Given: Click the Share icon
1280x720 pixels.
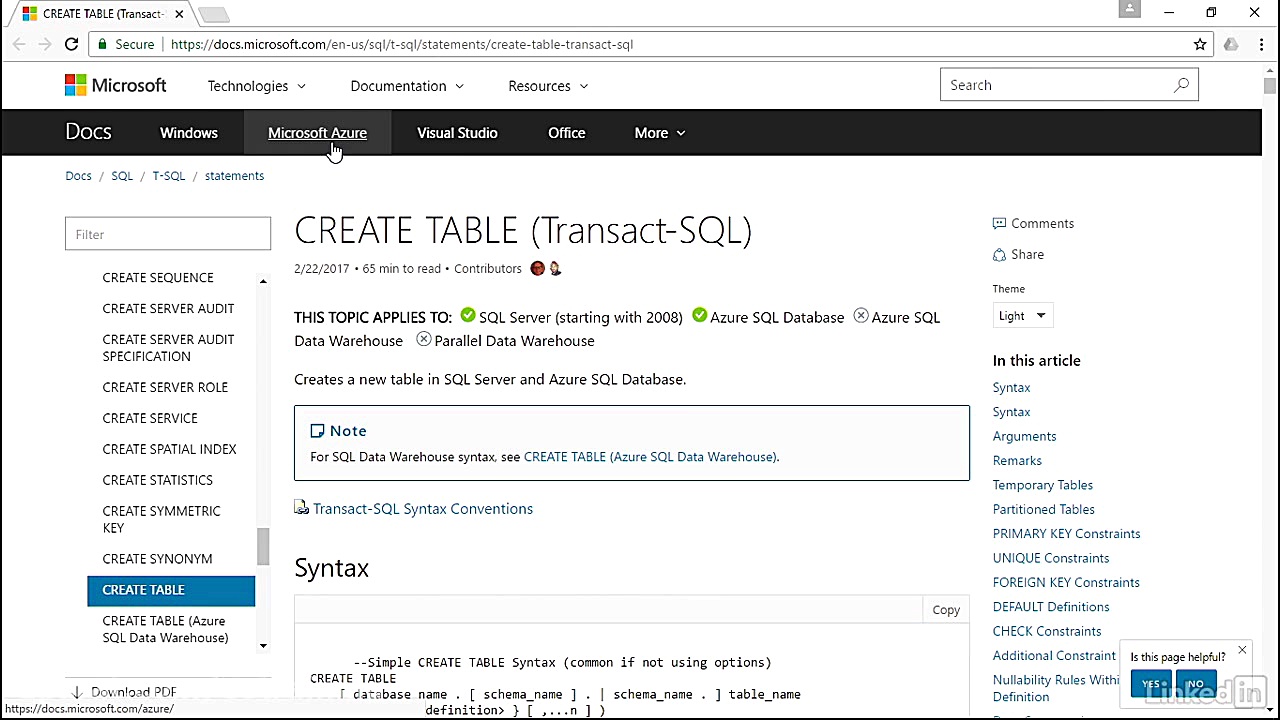Looking at the screenshot, I should tap(999, 254).
